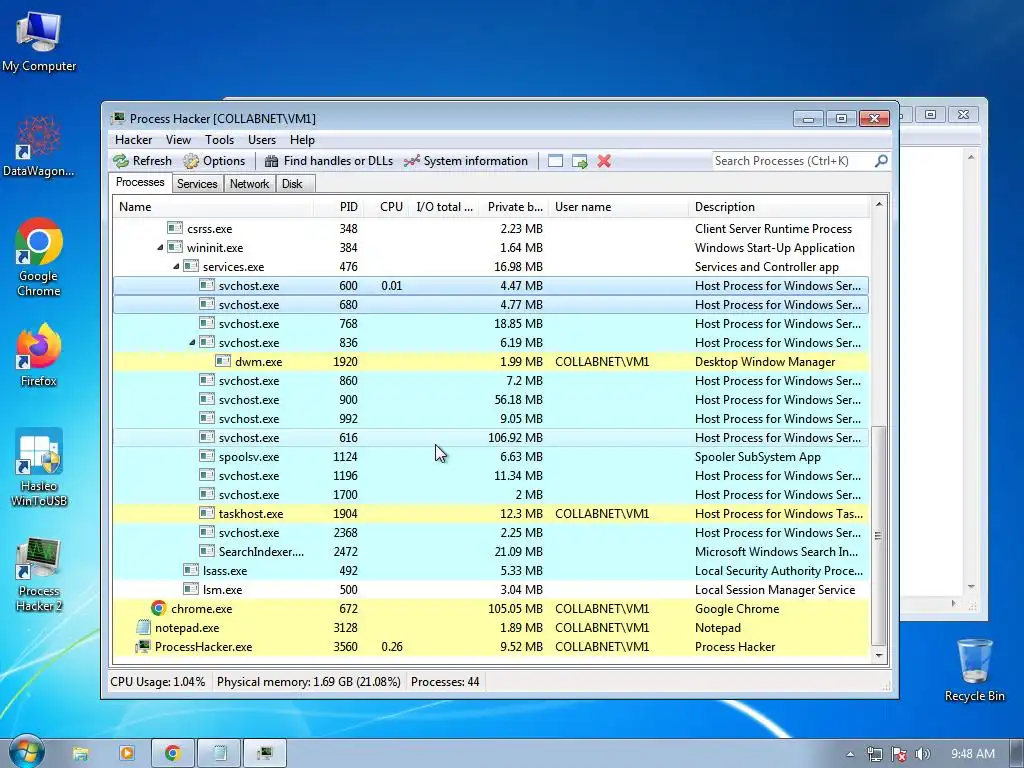Screen dimensions: 1024x768
Task: Click the csrss.exe process icon
Action: coord(174,228)
